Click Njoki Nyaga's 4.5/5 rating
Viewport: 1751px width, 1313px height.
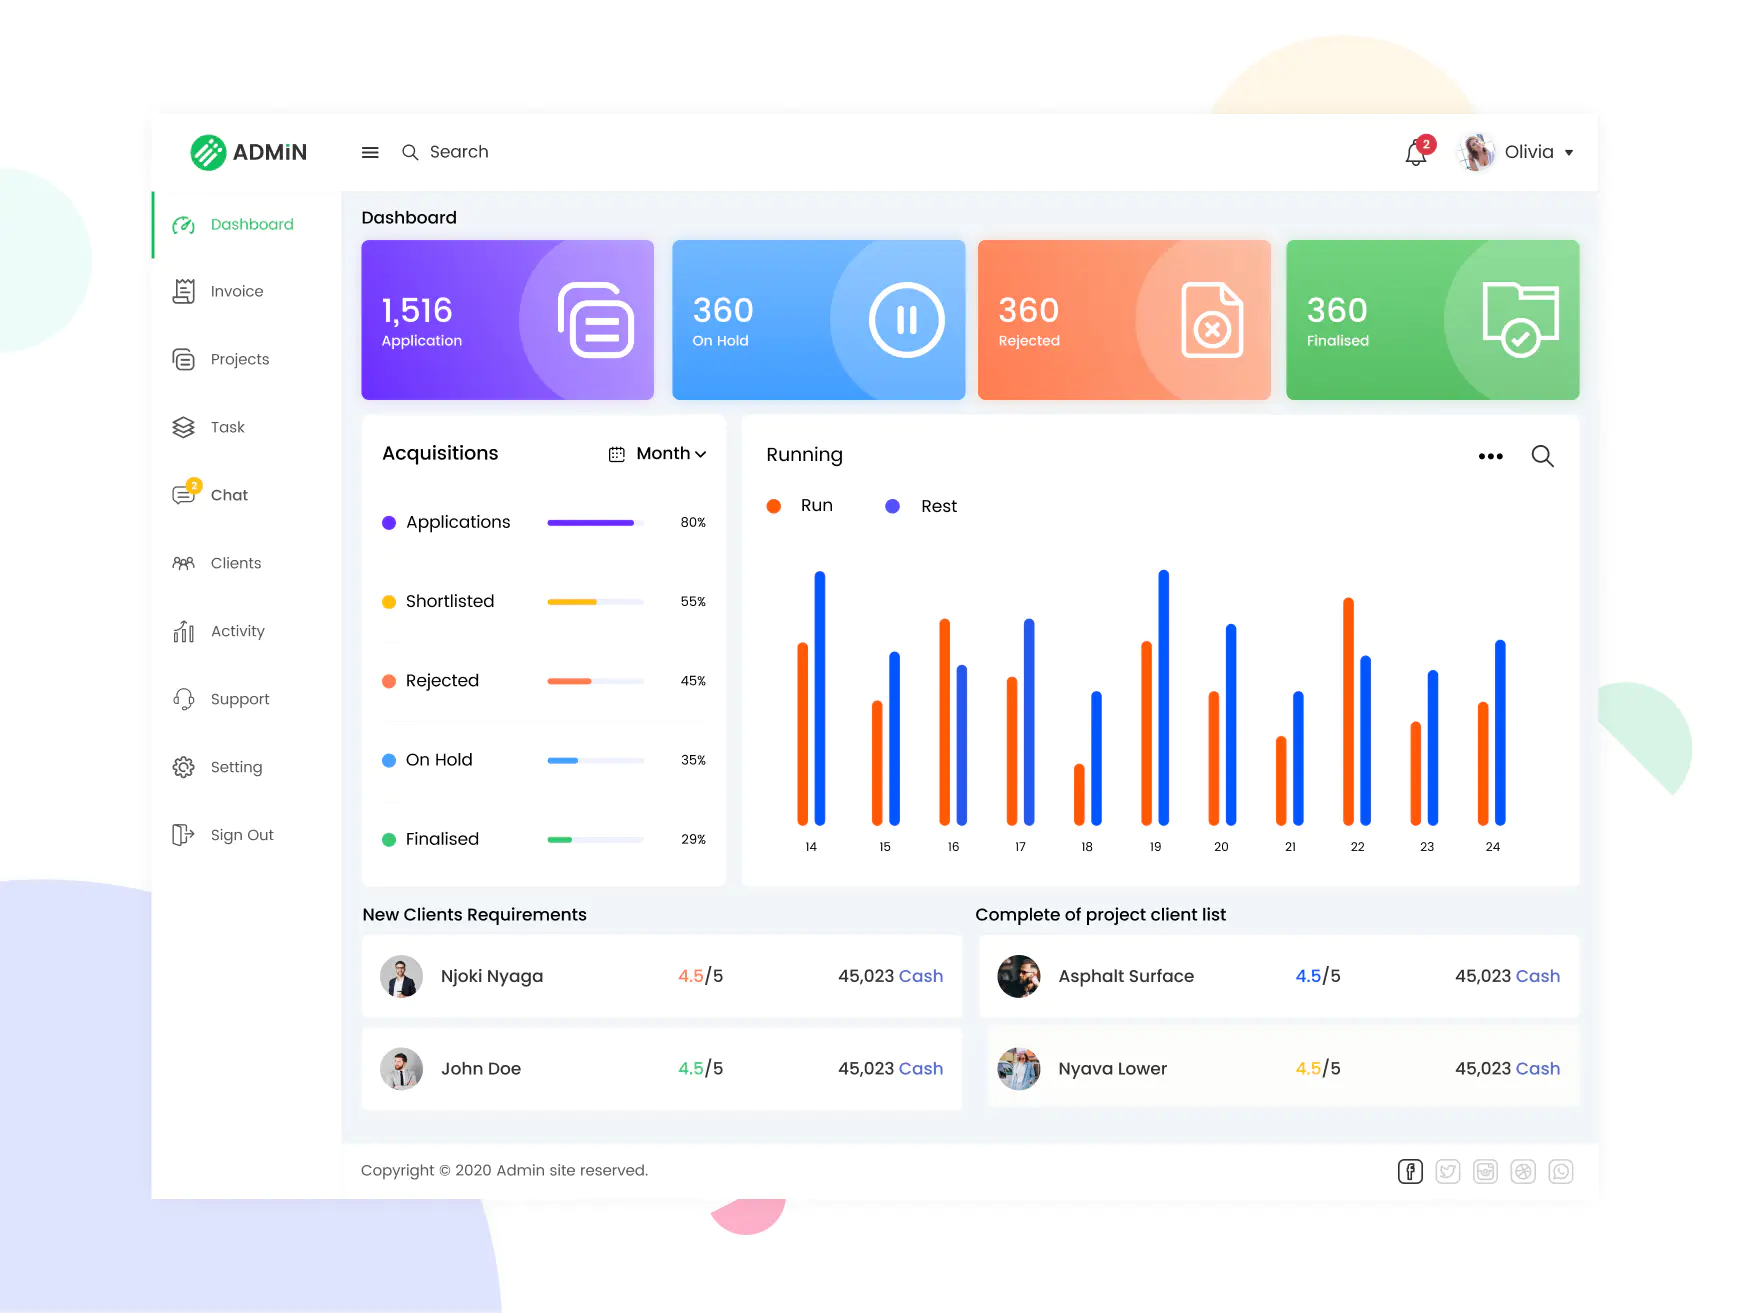point(701,976)
